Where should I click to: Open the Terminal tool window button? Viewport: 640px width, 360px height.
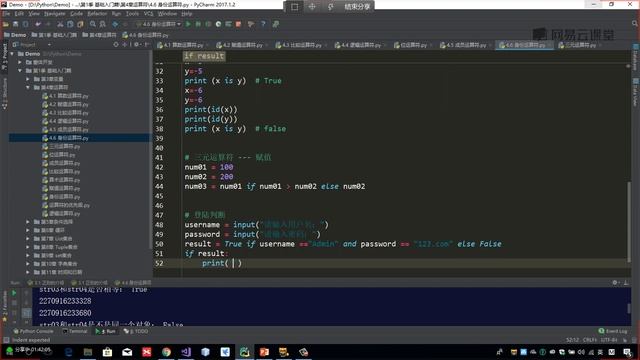(75, 331)
